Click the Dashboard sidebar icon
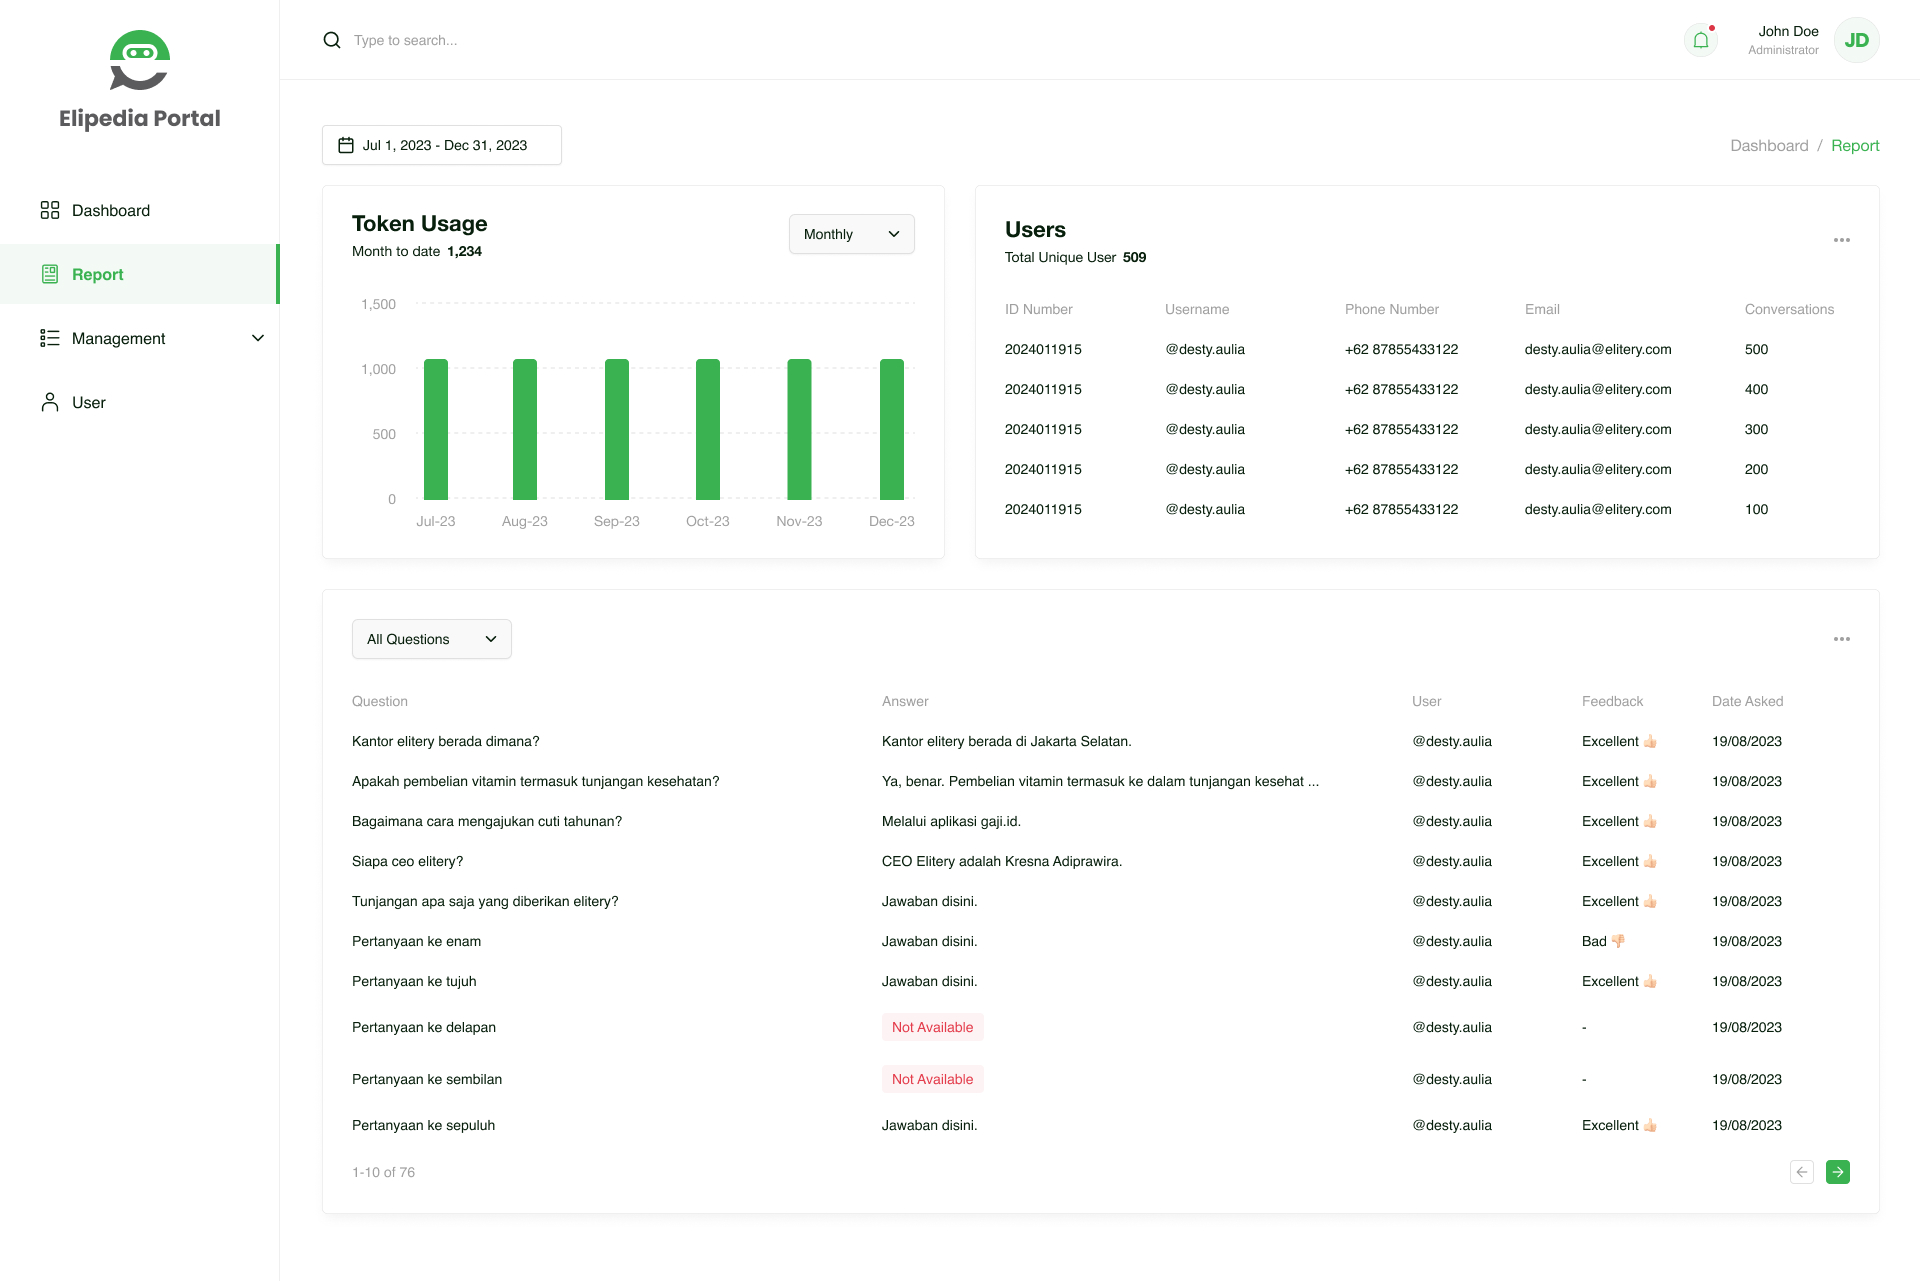1920x1281 pixels. 50,210
